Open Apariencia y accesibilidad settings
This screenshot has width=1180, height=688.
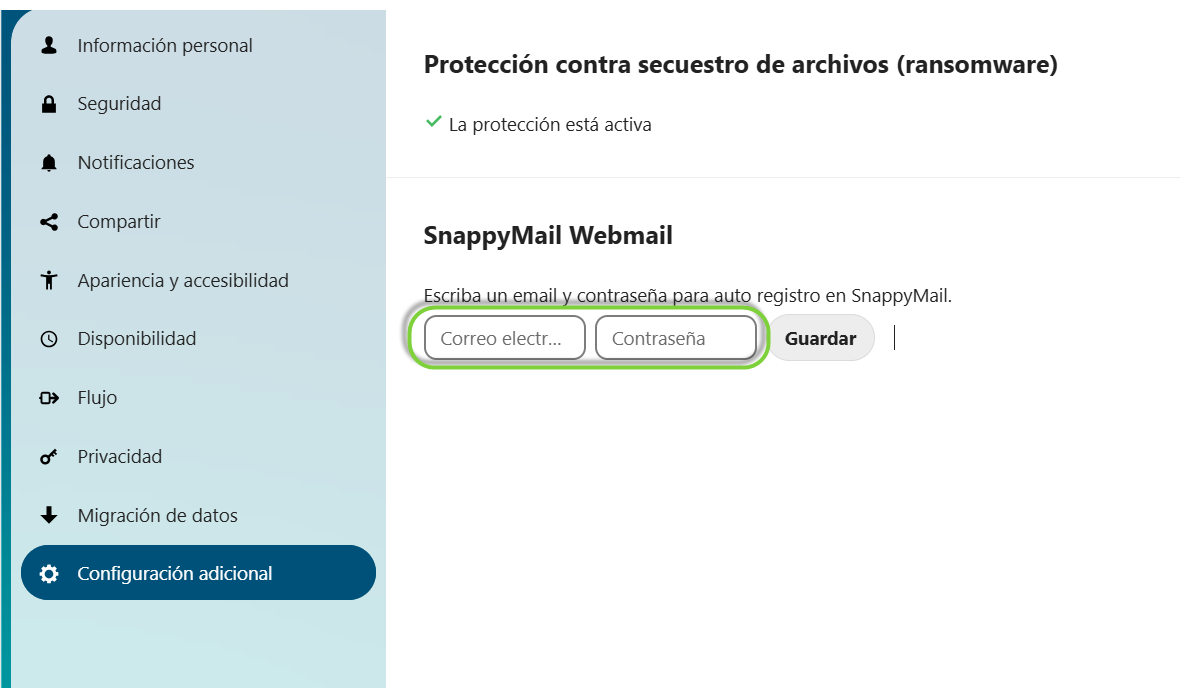[x=183, y=281]
